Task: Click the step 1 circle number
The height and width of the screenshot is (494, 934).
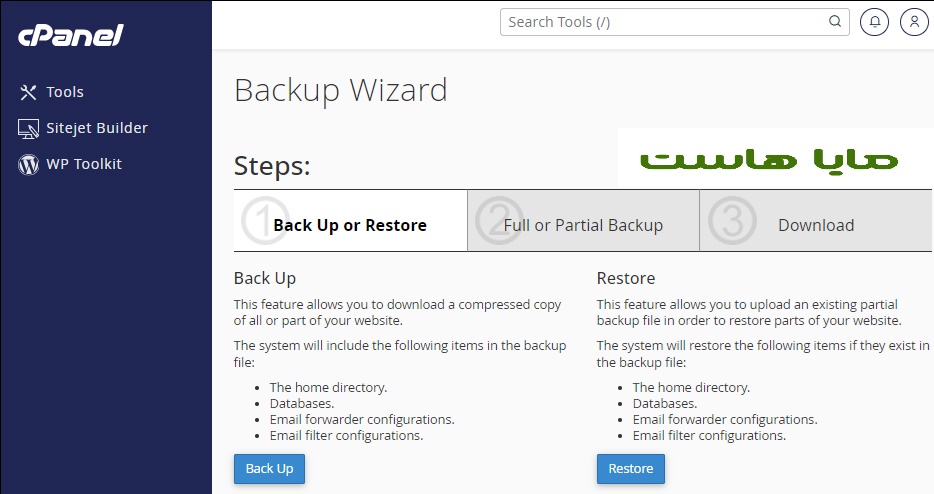Action: click(265, 220)
